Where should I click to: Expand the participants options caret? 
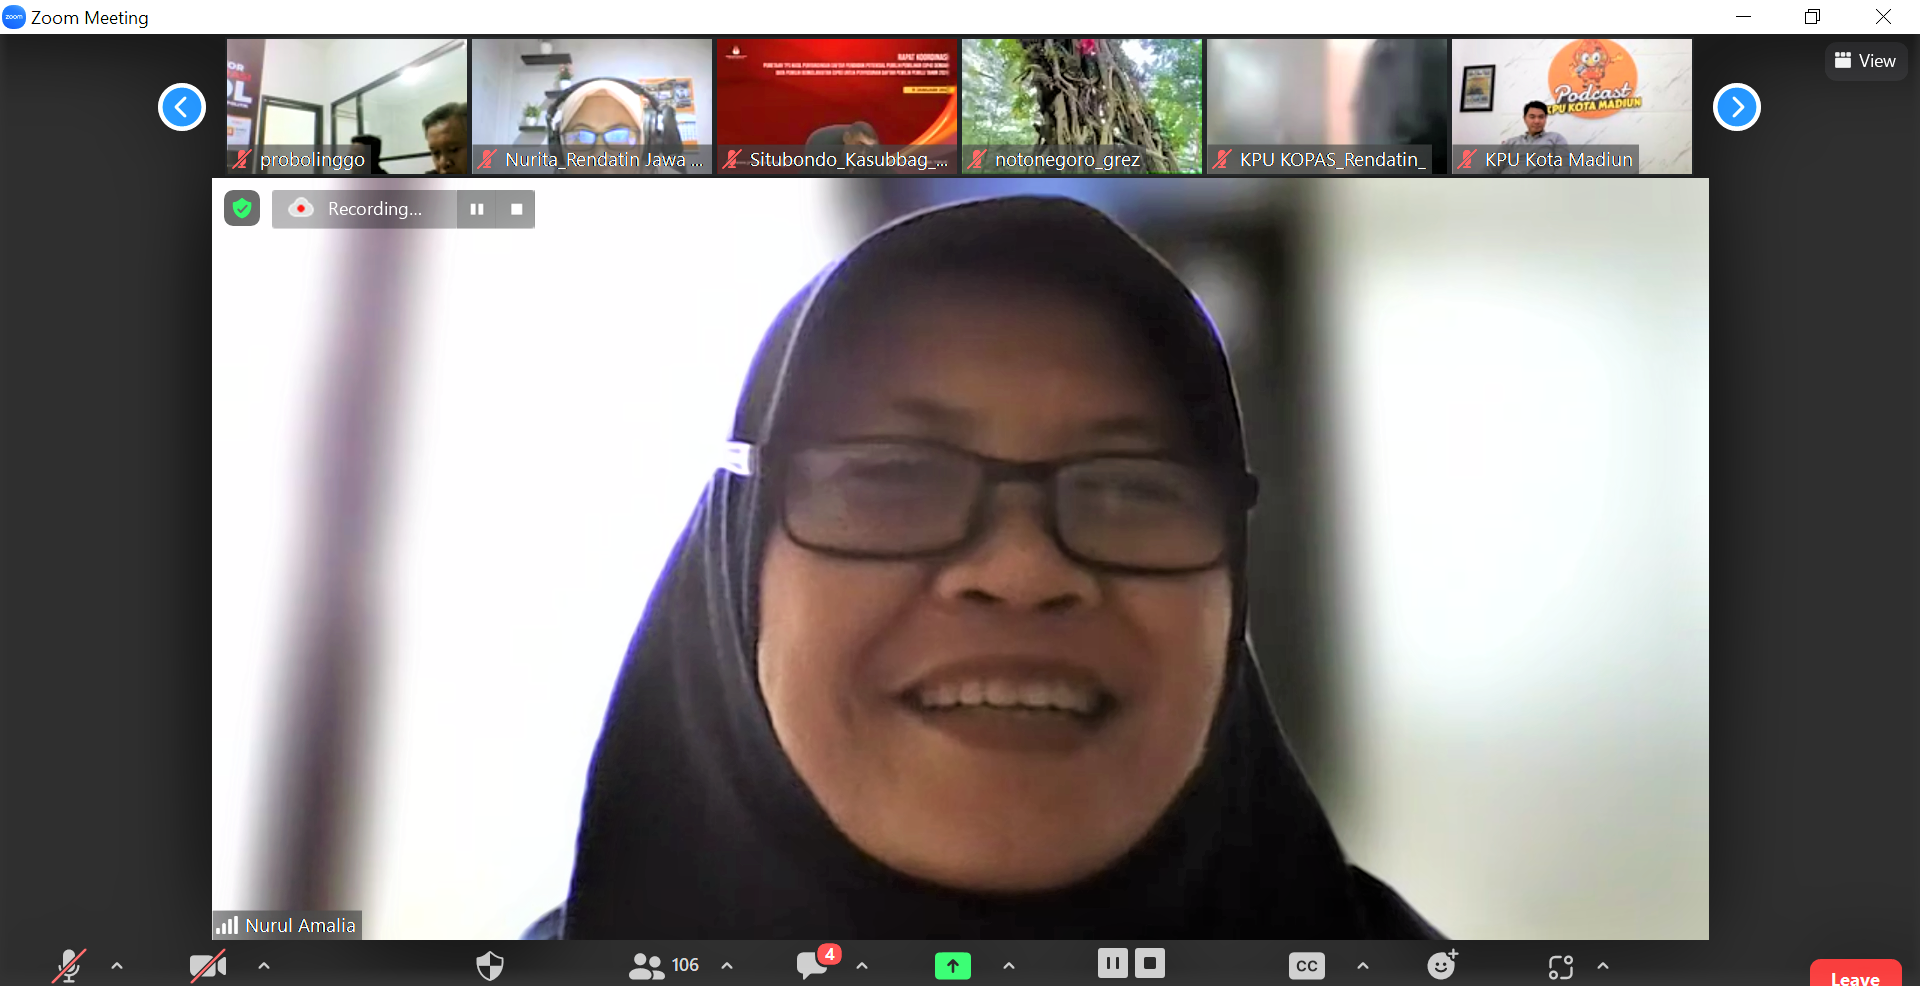[727, 965]
